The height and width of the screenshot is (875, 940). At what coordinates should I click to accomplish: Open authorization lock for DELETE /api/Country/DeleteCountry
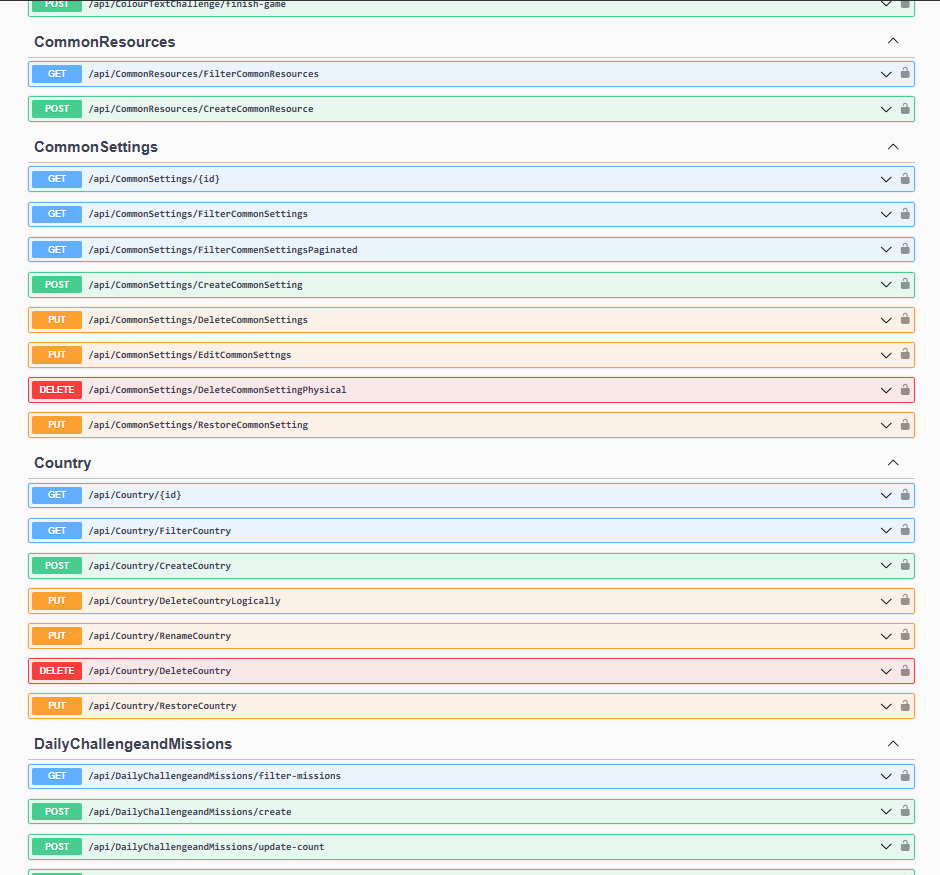[905, 670]
